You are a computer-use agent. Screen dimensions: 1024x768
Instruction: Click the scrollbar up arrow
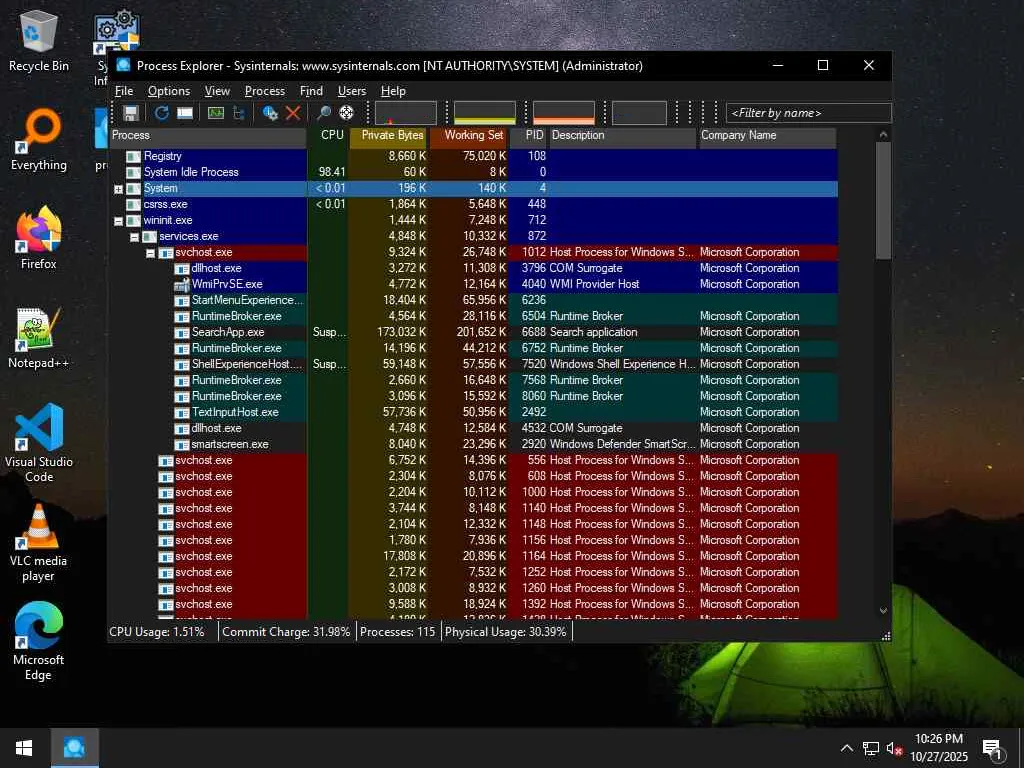tap(883, 135)
